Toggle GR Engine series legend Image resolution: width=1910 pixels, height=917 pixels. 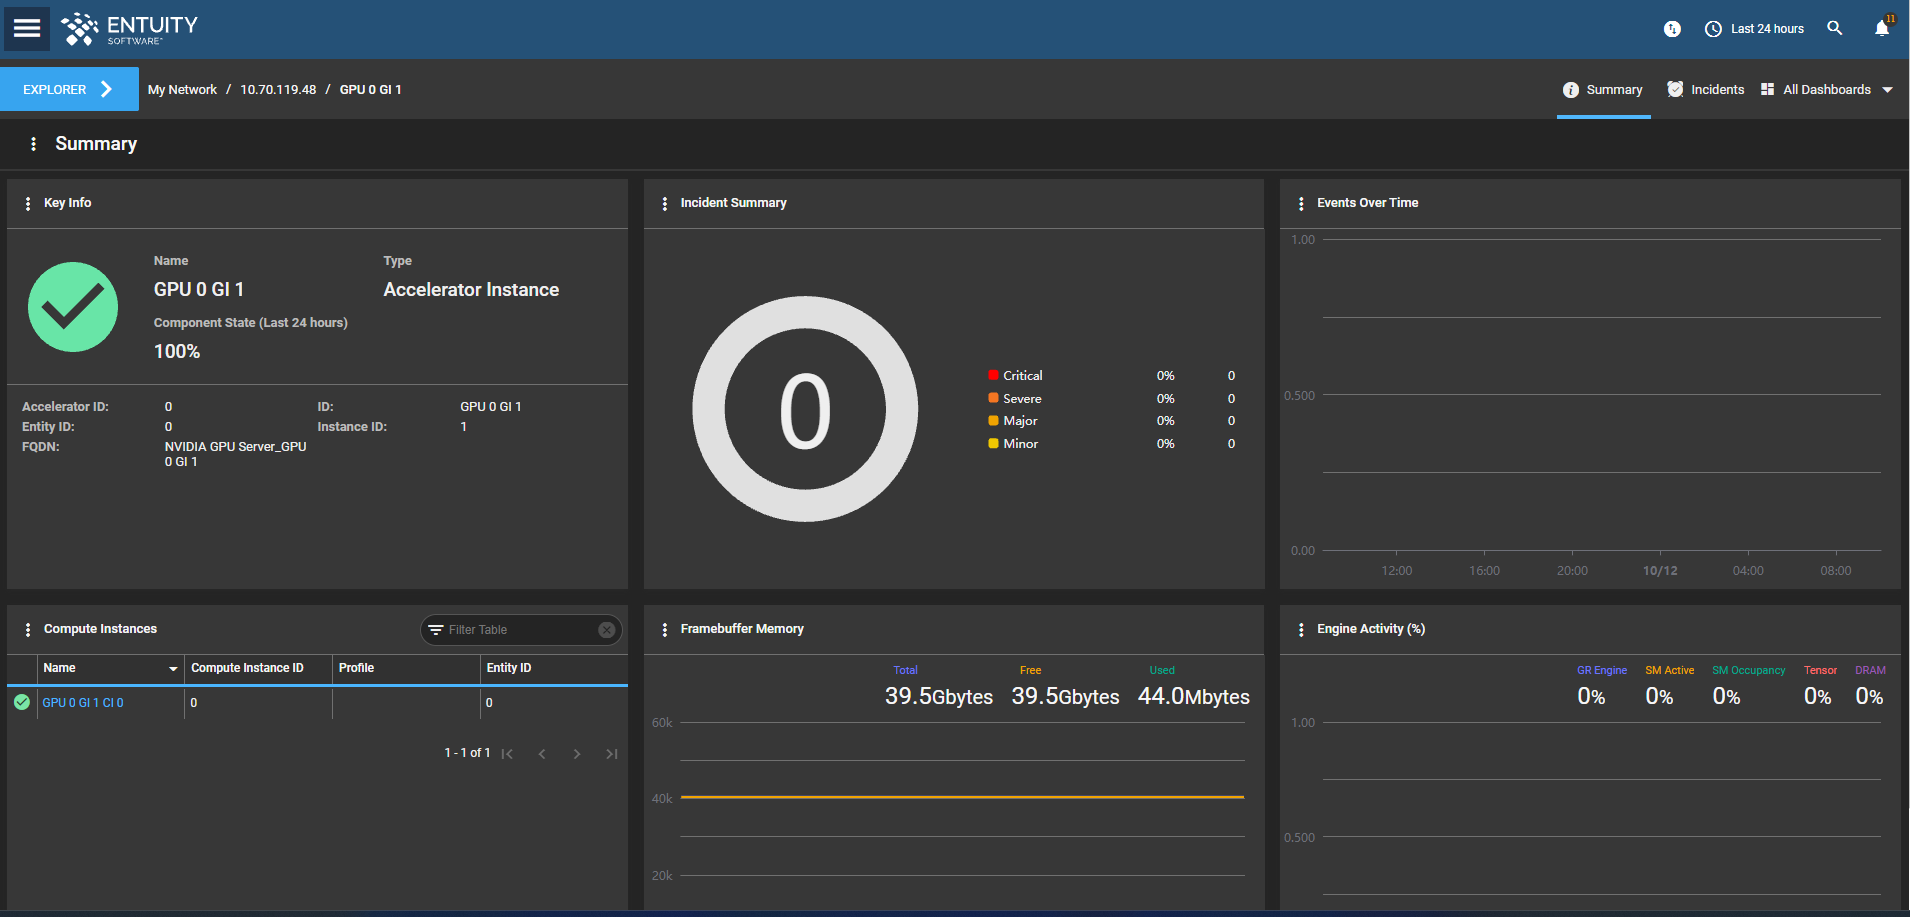[x=1602, y=670]
